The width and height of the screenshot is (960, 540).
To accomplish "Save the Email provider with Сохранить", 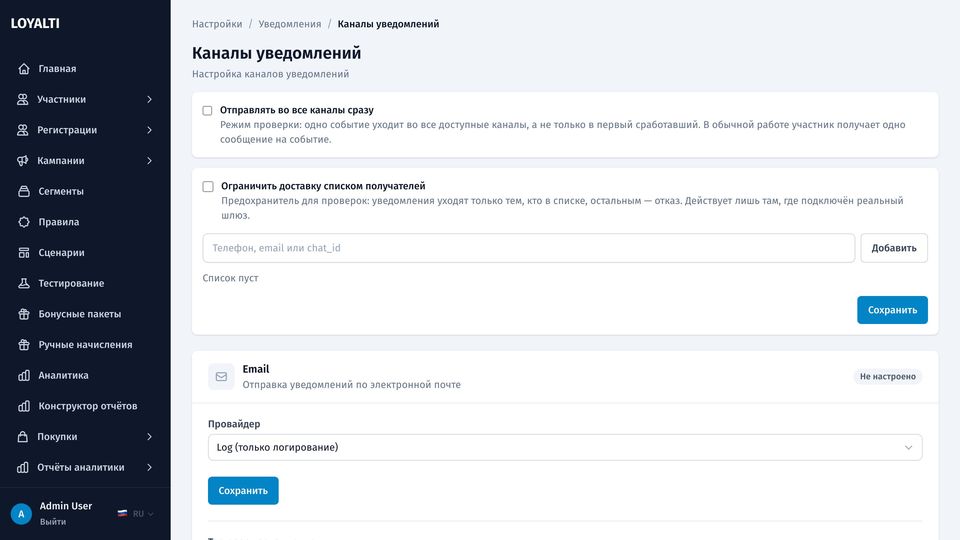I will [x=243, y=490].
